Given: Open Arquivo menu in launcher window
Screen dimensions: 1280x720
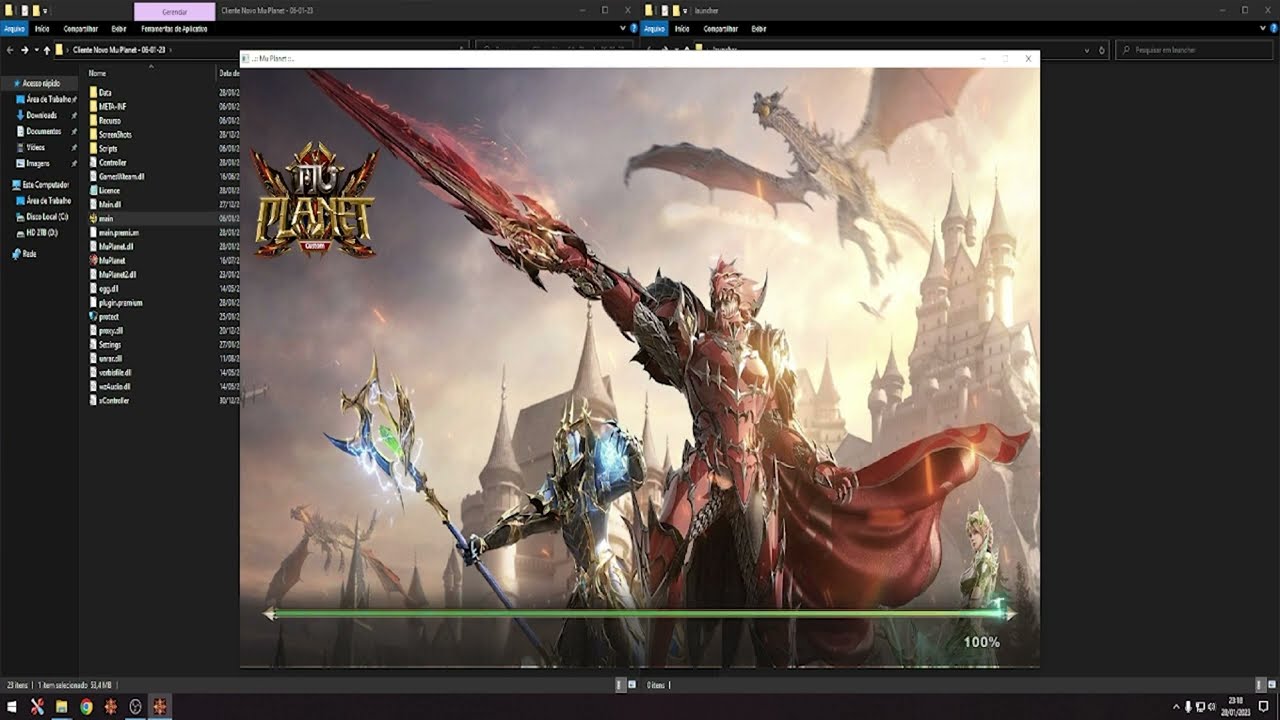Looking at the screenshot, I should click(655, 29).
